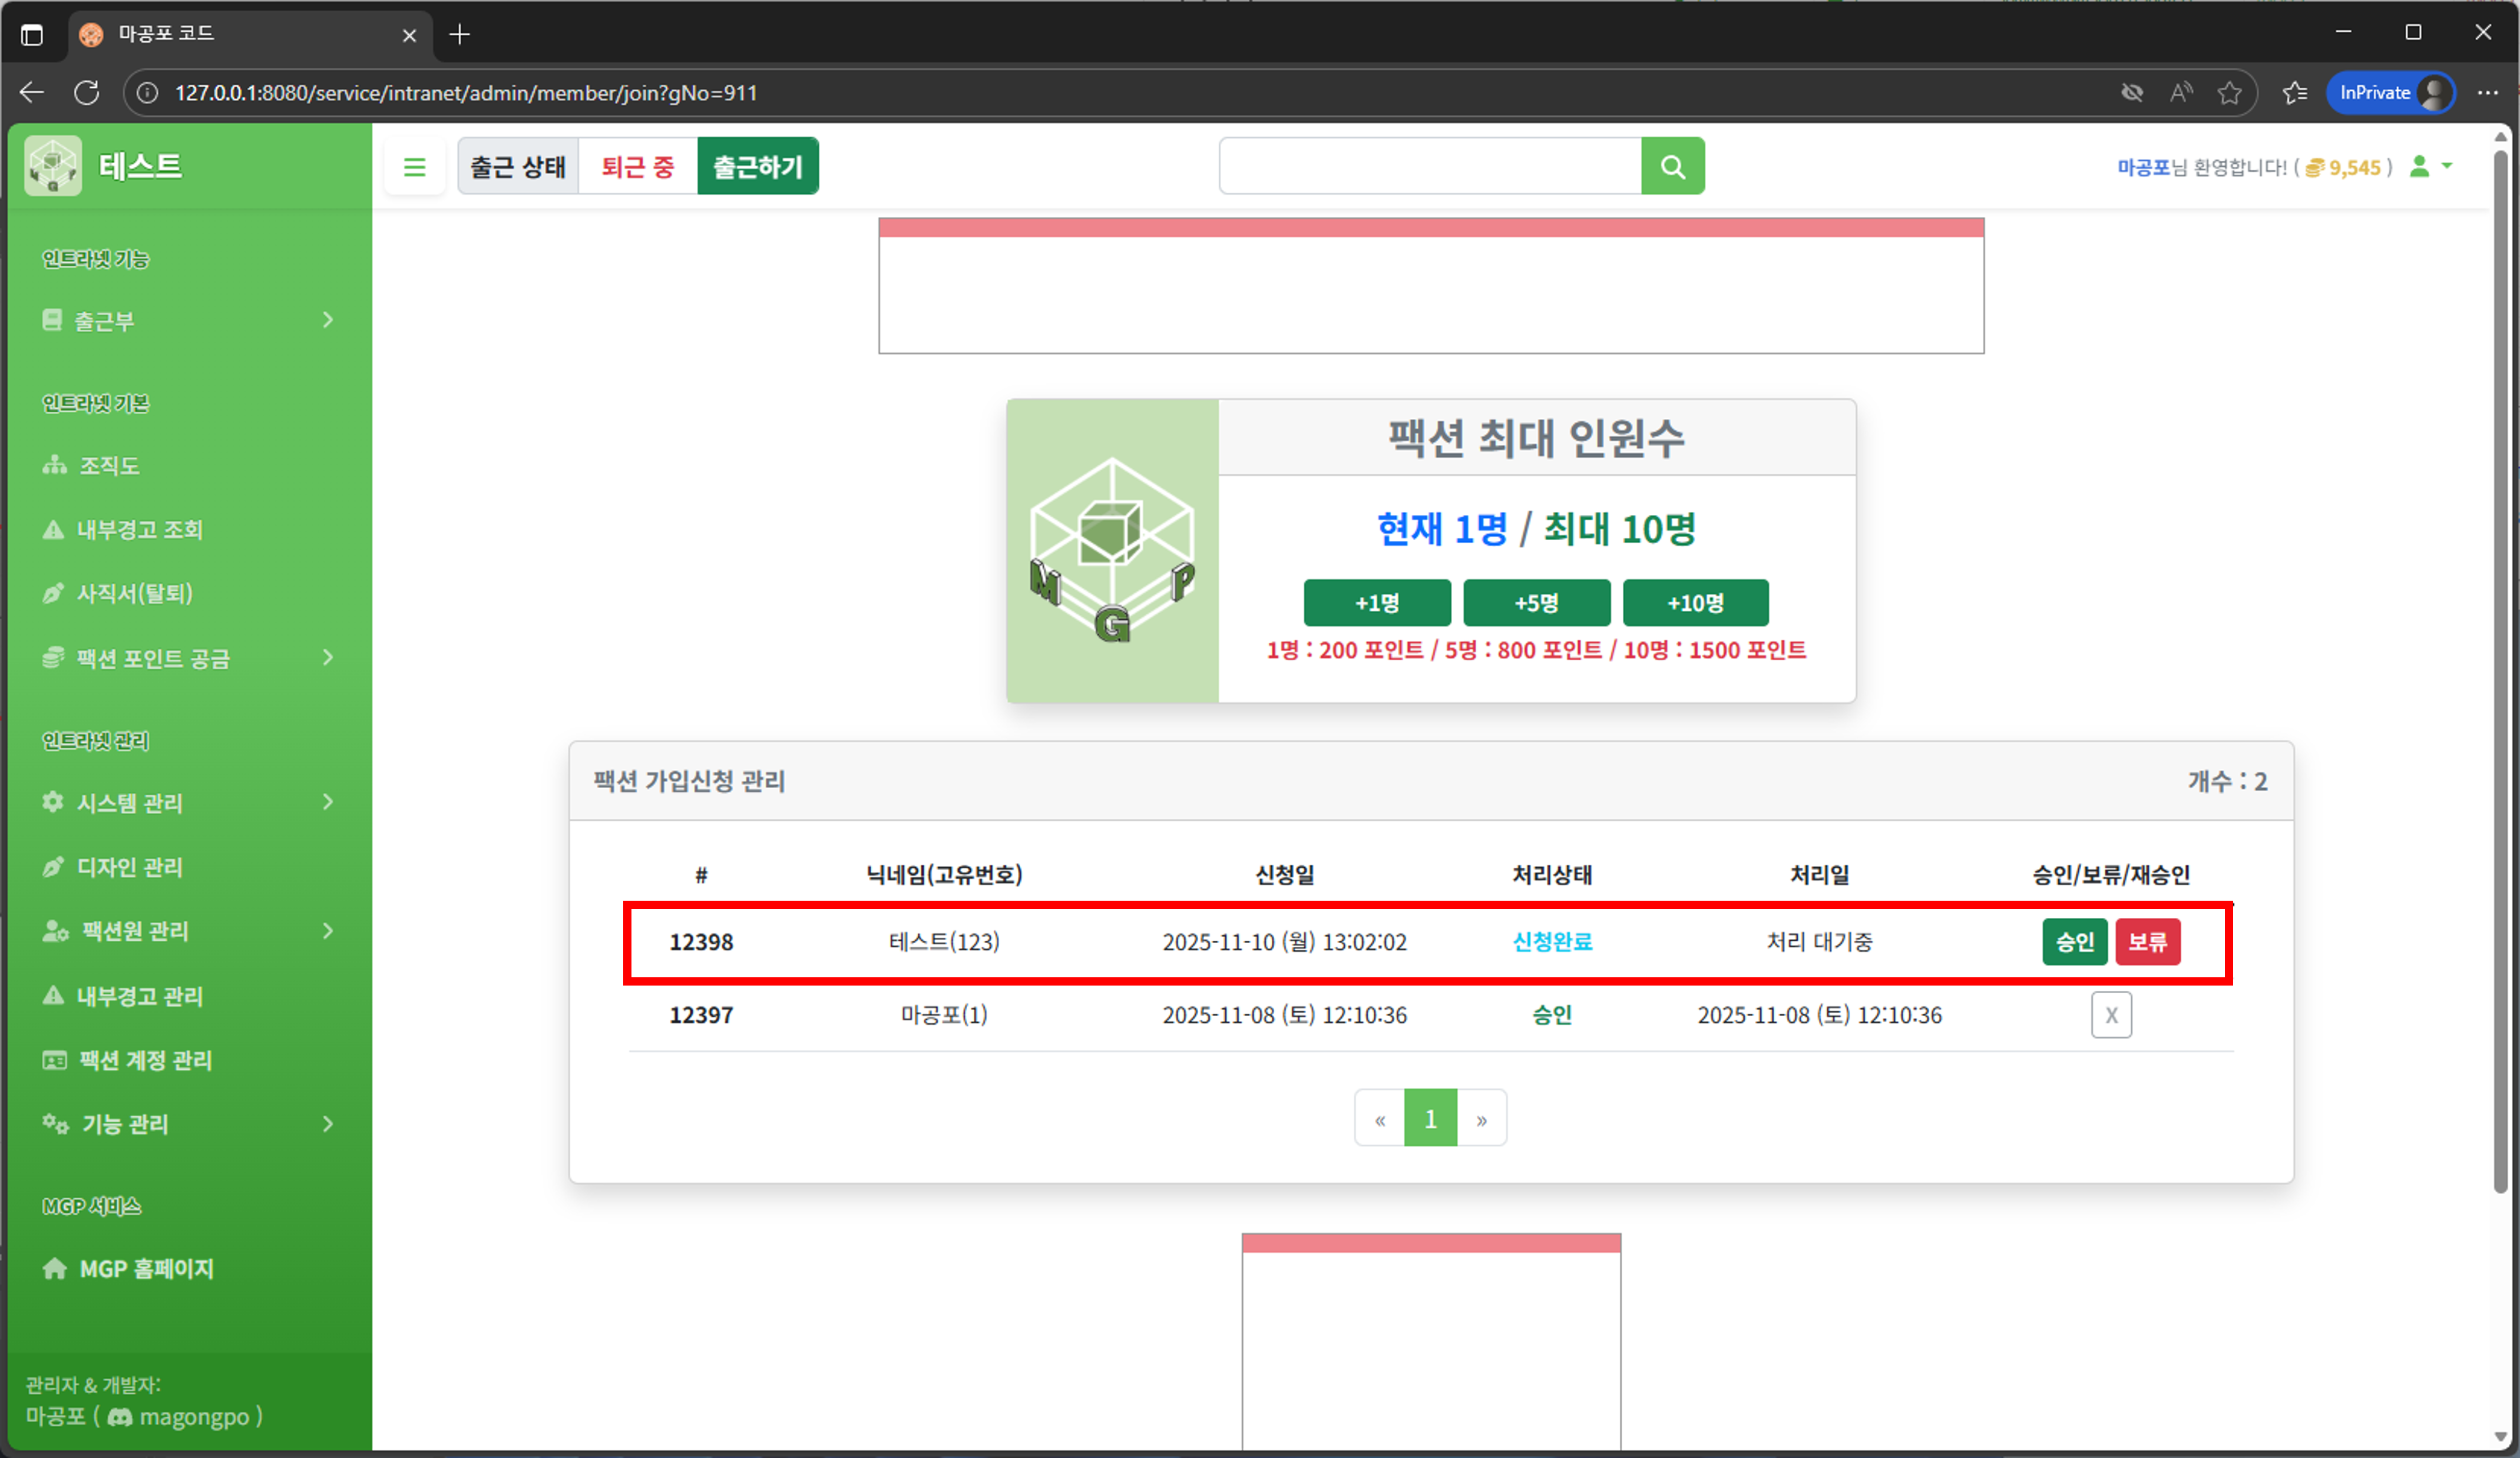Click page 1 in the pagination
Screen dimensions: 2520x1458
(x=1430, y=1118)
